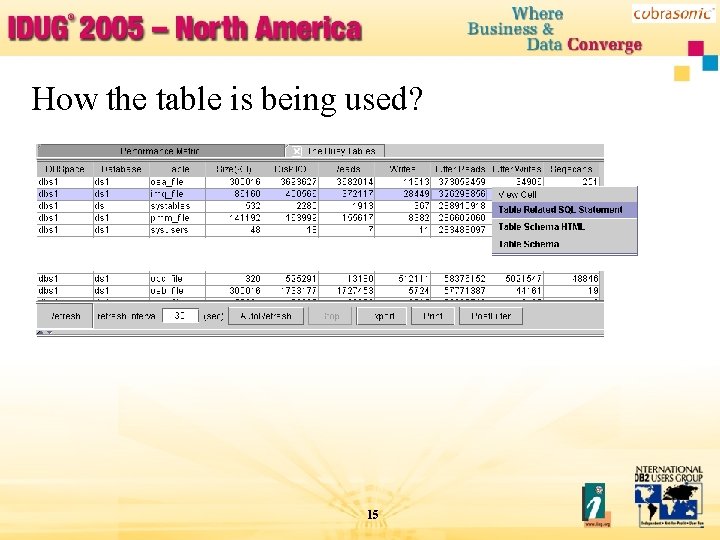Sort by the Writes column header
Screen dimensions: 720x540
click(x=403, y=169)
